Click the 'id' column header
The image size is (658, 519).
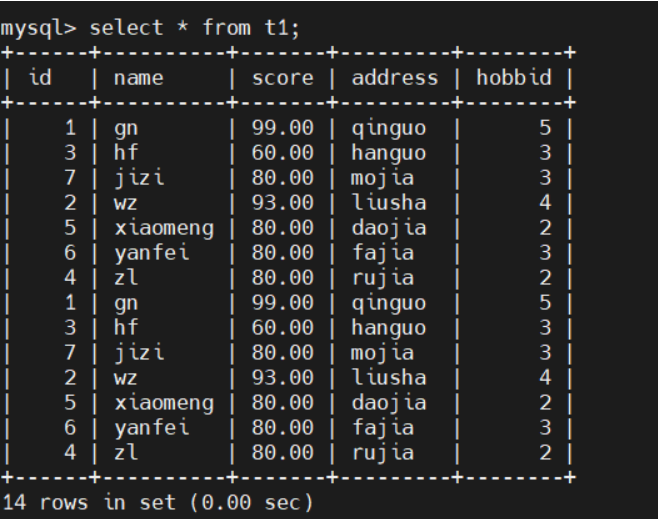pyautogui.click(x=40, y=77)
